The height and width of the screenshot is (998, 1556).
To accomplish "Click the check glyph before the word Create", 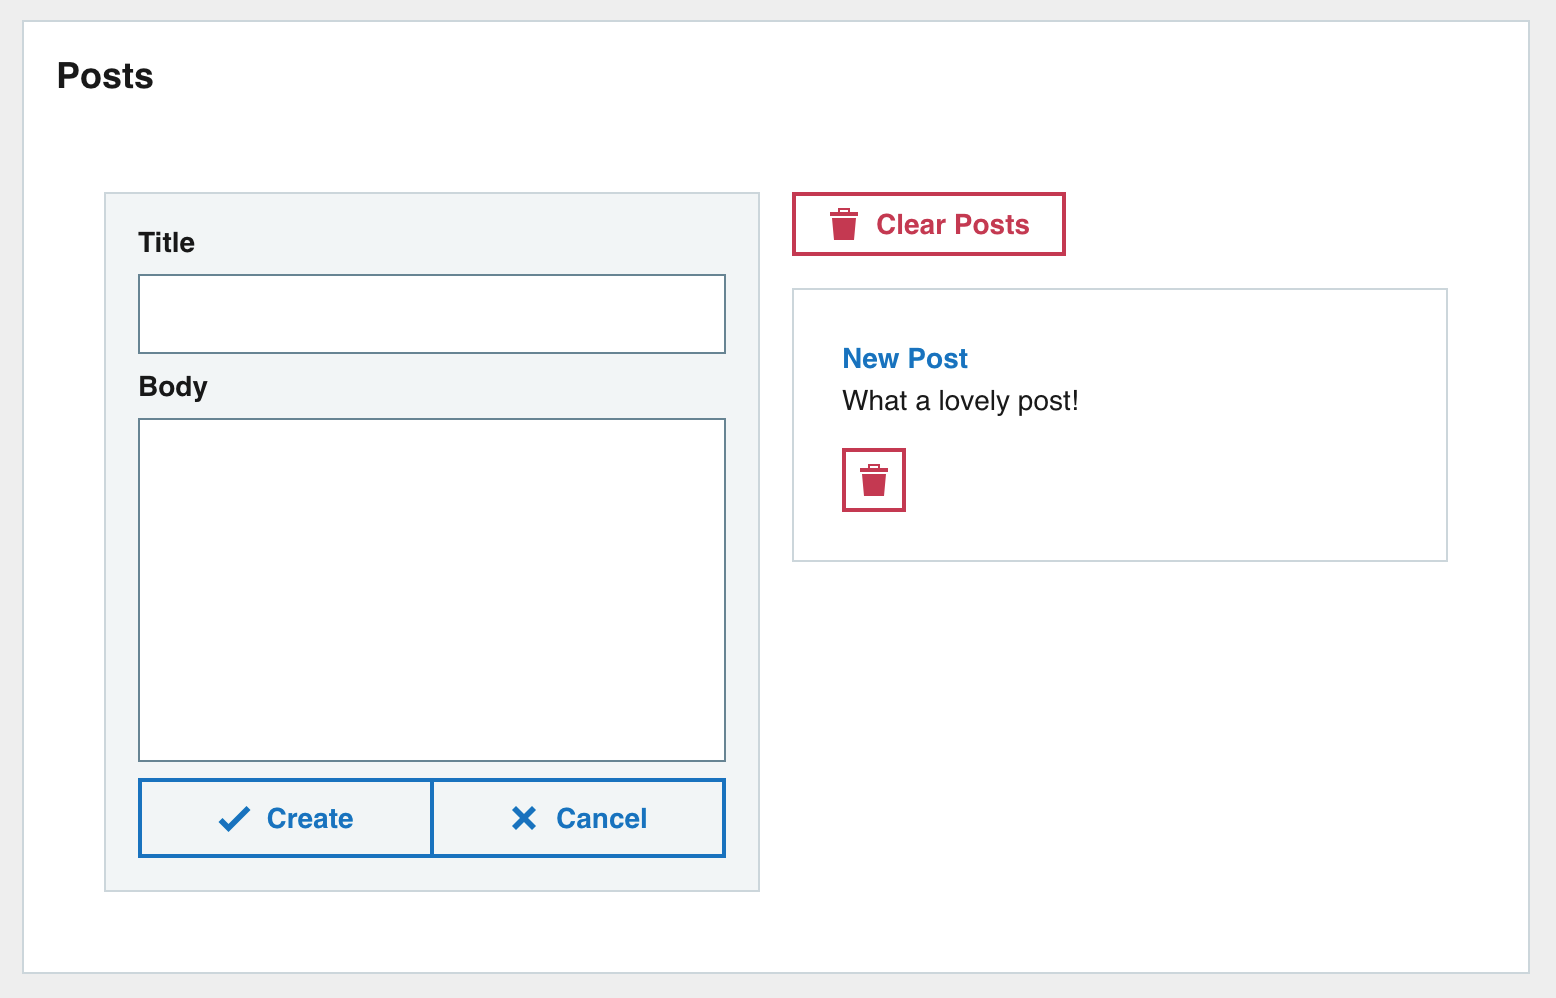I will (x=233, y=818).
